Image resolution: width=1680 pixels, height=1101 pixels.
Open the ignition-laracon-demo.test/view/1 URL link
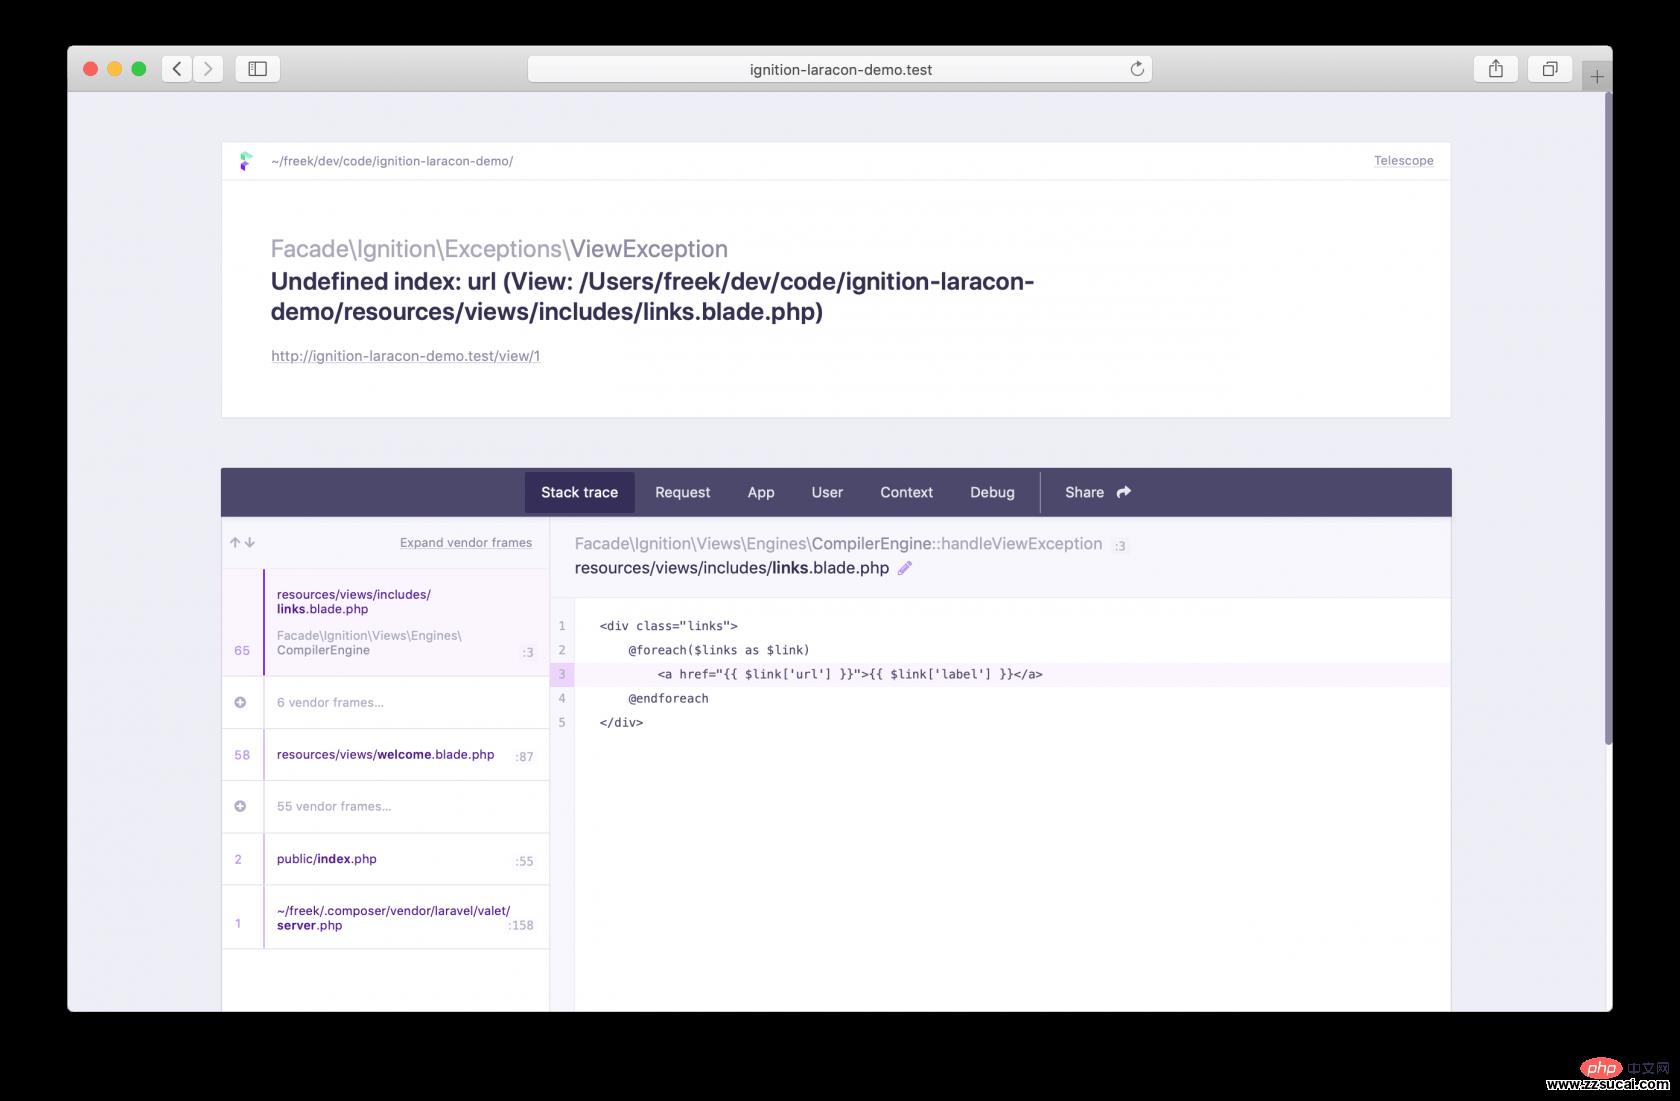(x=405, y=356)
